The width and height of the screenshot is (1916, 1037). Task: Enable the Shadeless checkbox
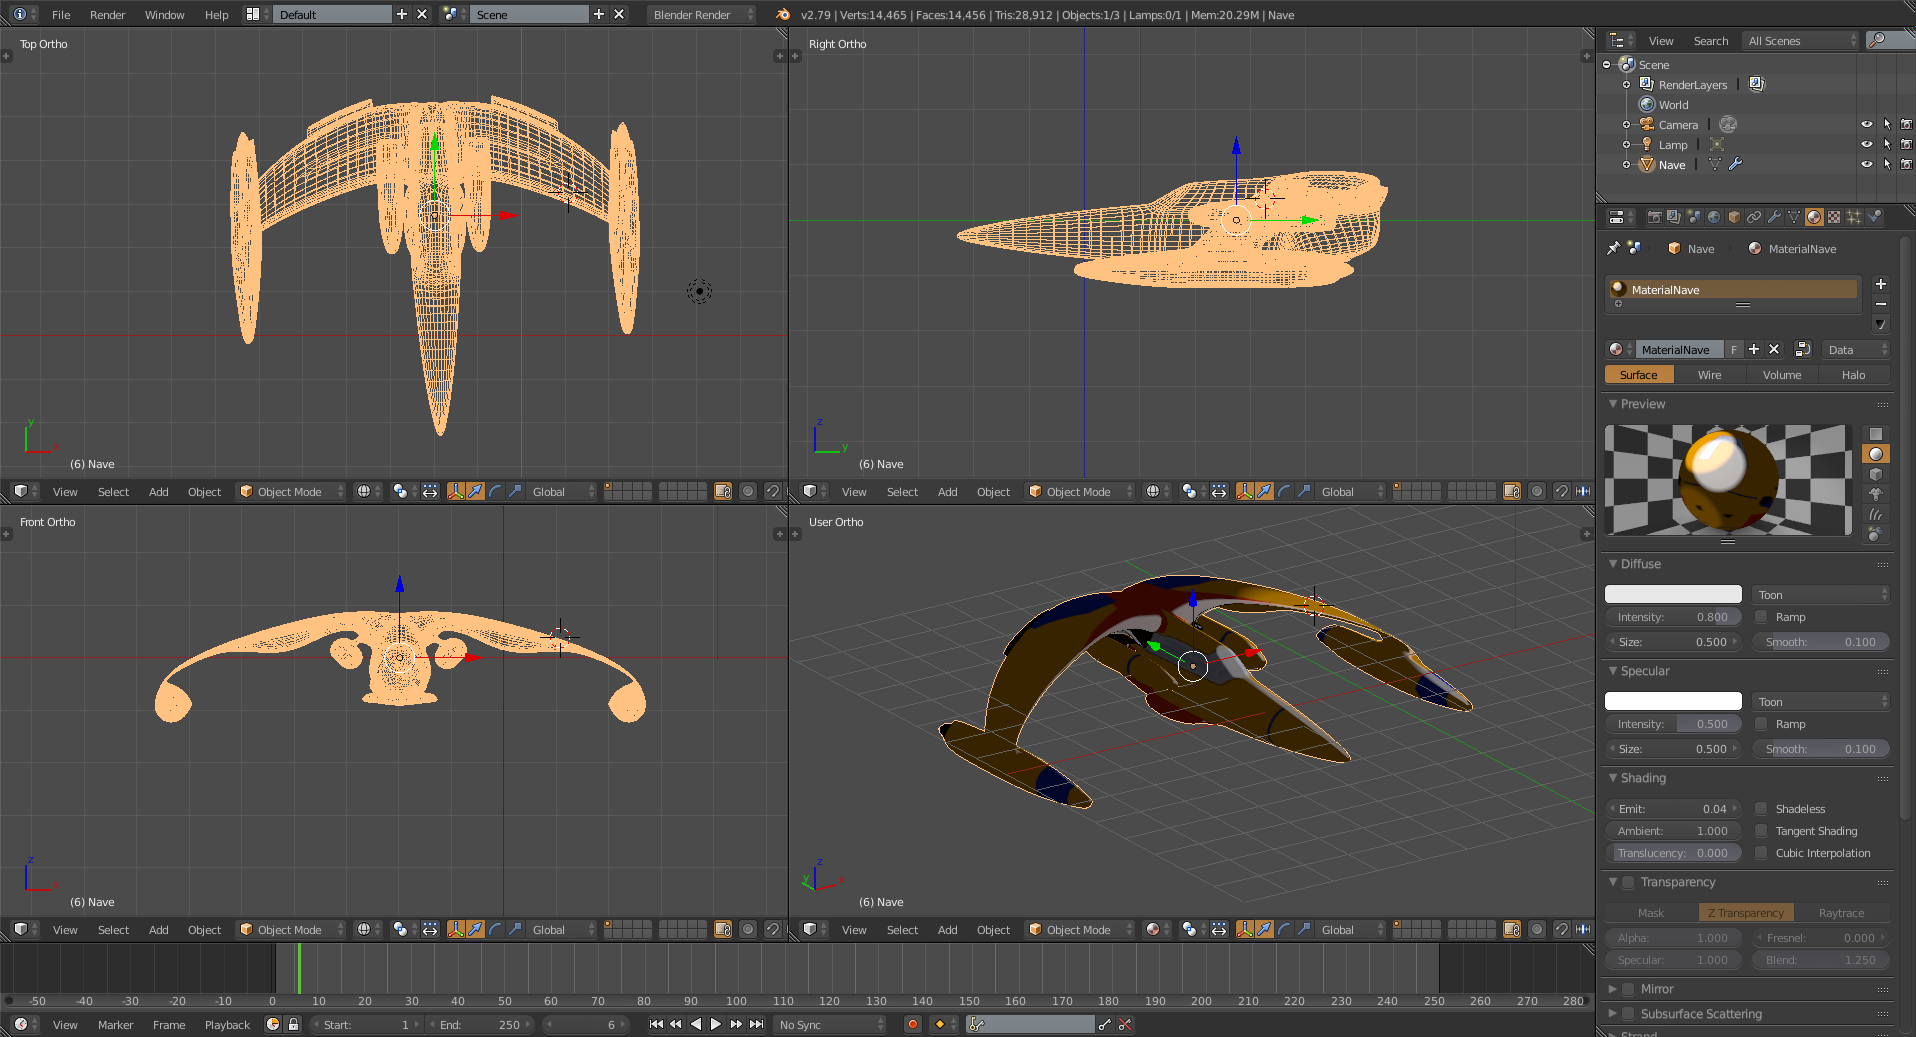coord(1762,809)
